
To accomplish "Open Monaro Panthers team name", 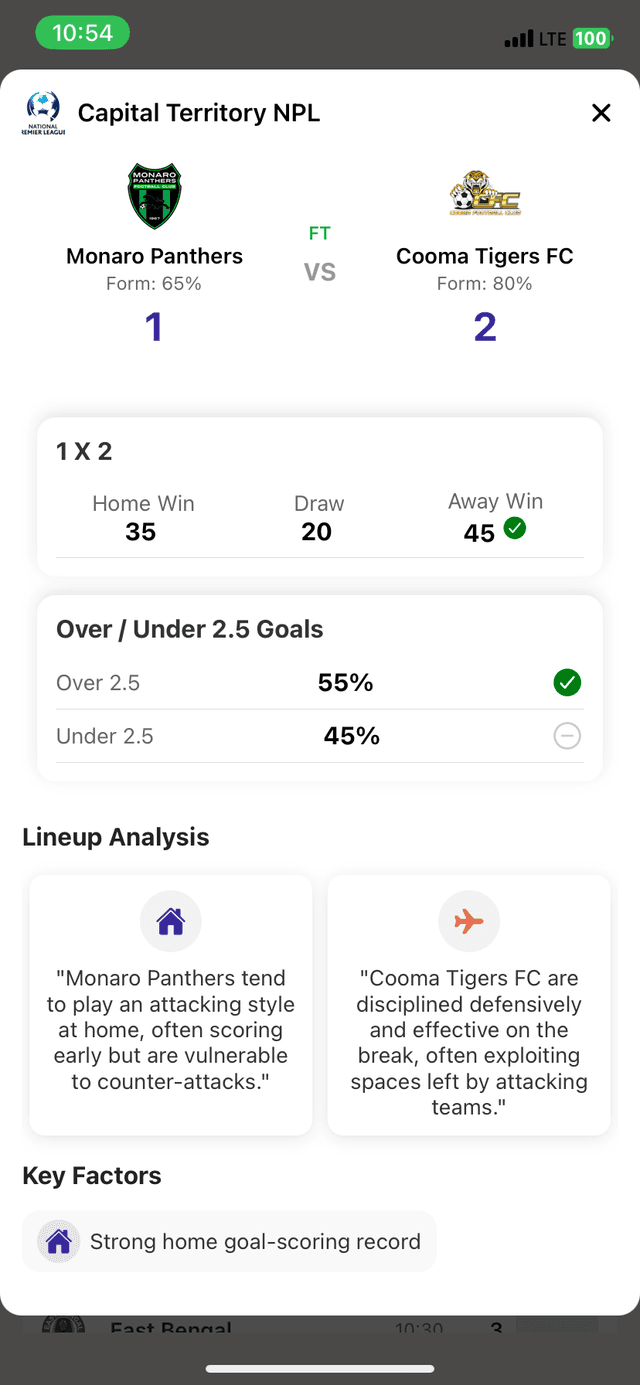I will 154,256.
